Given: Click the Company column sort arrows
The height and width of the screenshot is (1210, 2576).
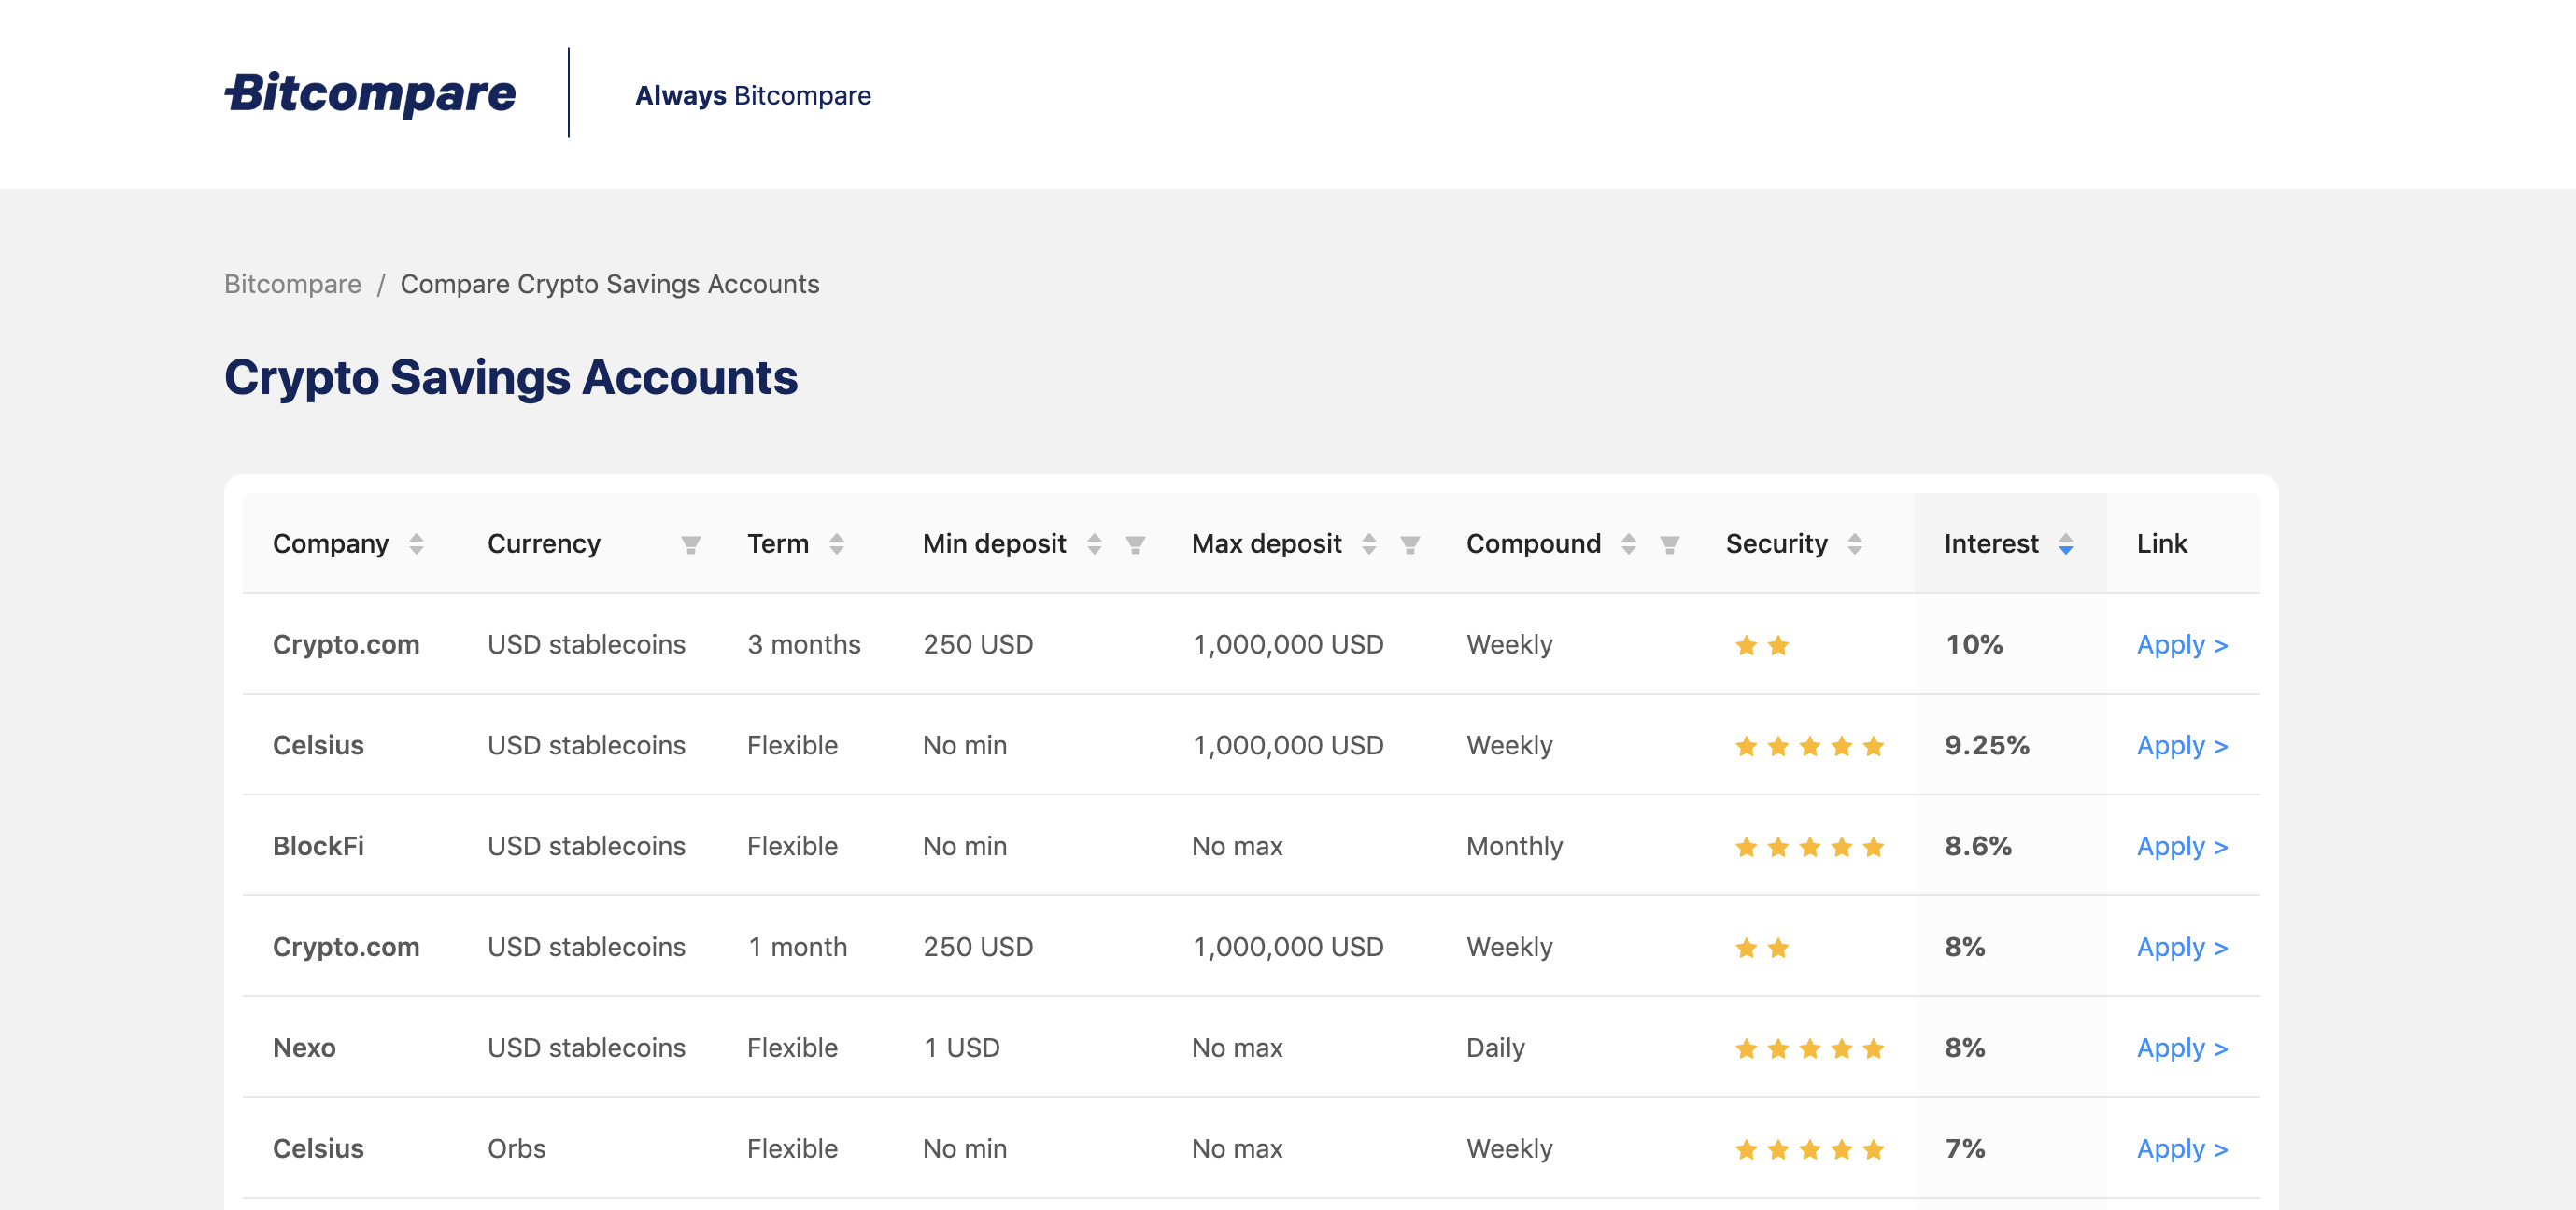Looking at the screenshot, I should pos(416,543).
